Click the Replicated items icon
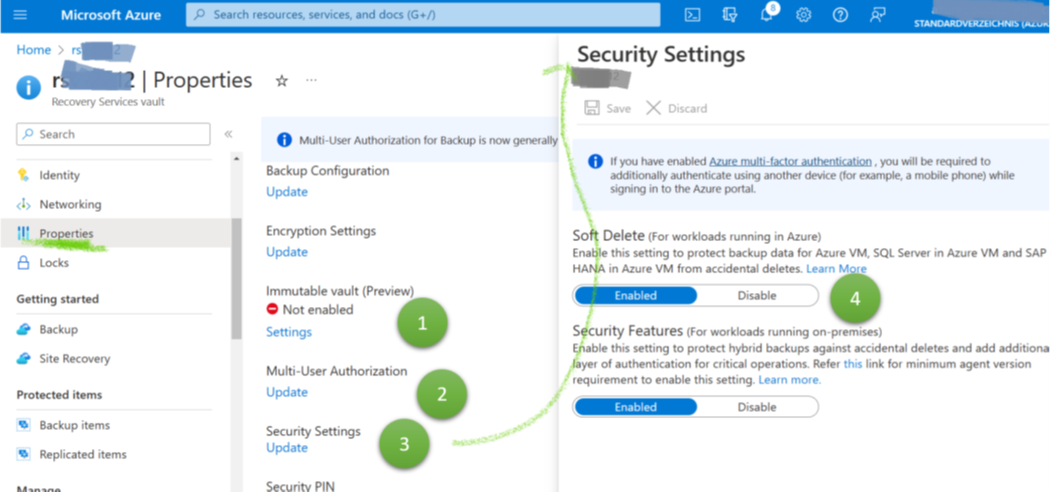The height and width of the screenshot is (493, 1050). click(x=24, y=454)
